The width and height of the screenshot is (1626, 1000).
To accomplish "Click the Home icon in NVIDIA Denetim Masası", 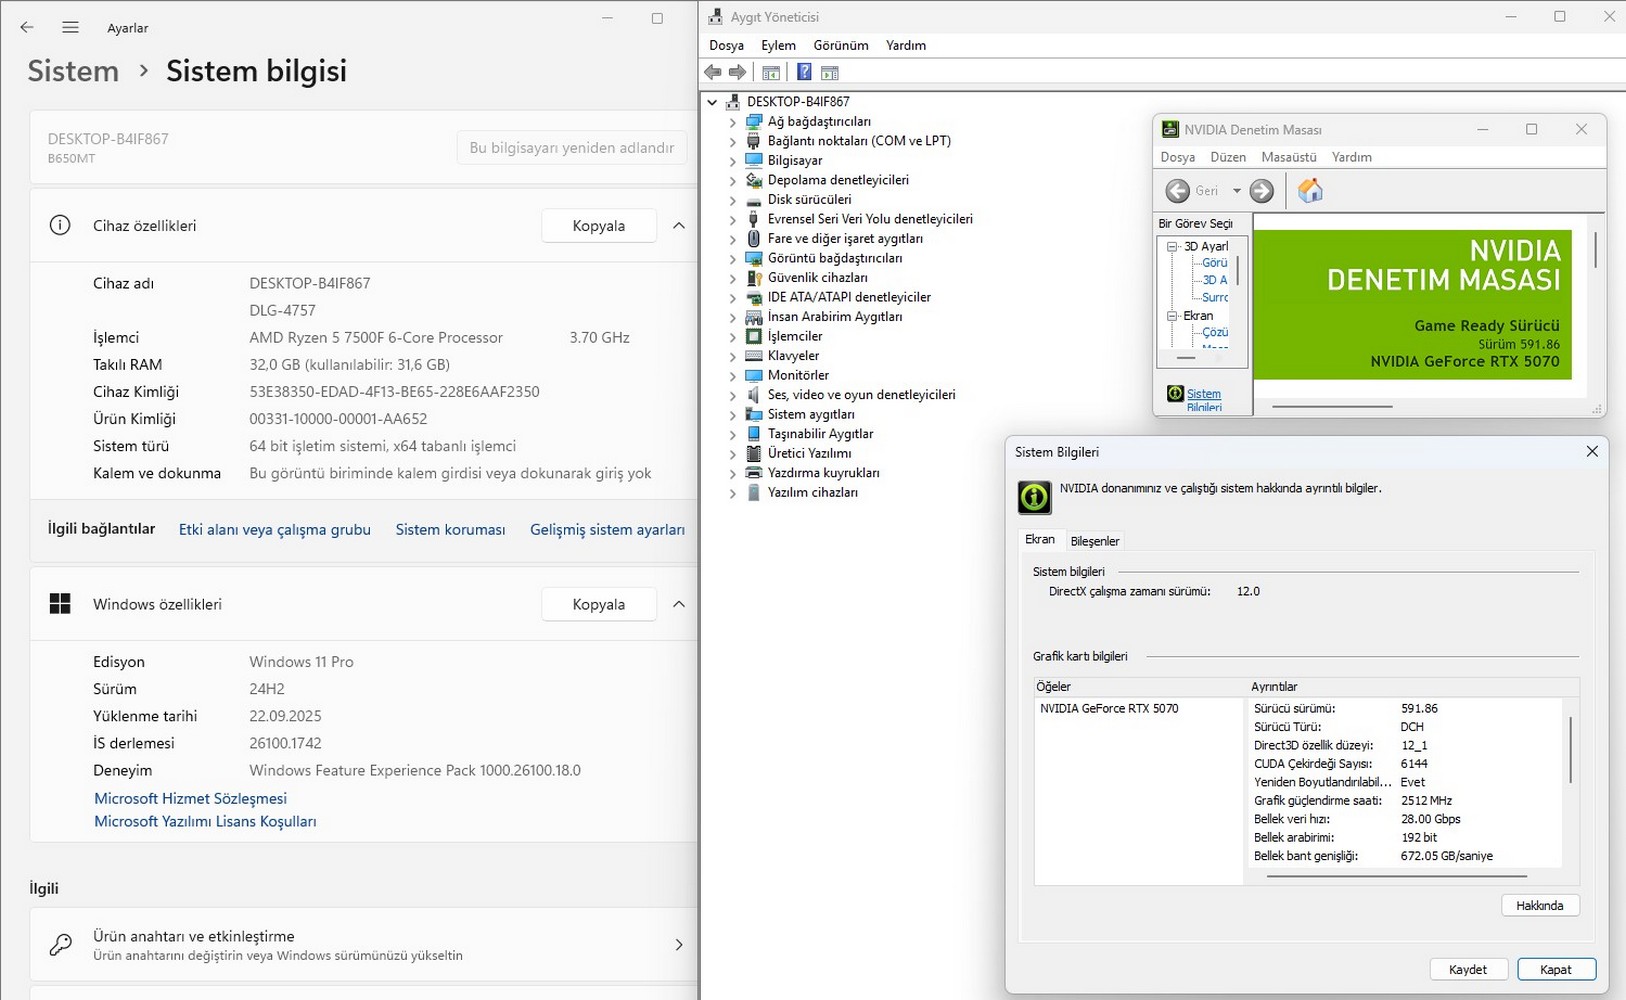I will pos(1310,191).
